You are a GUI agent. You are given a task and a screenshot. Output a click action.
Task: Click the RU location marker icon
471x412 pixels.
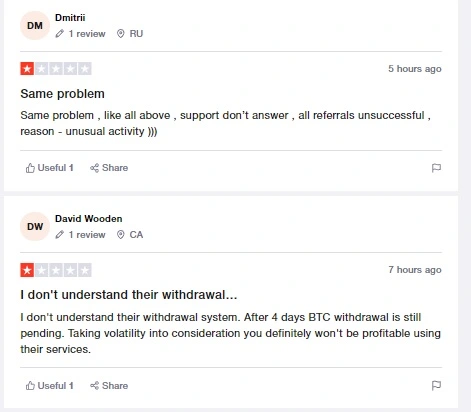tap(121, 34)
